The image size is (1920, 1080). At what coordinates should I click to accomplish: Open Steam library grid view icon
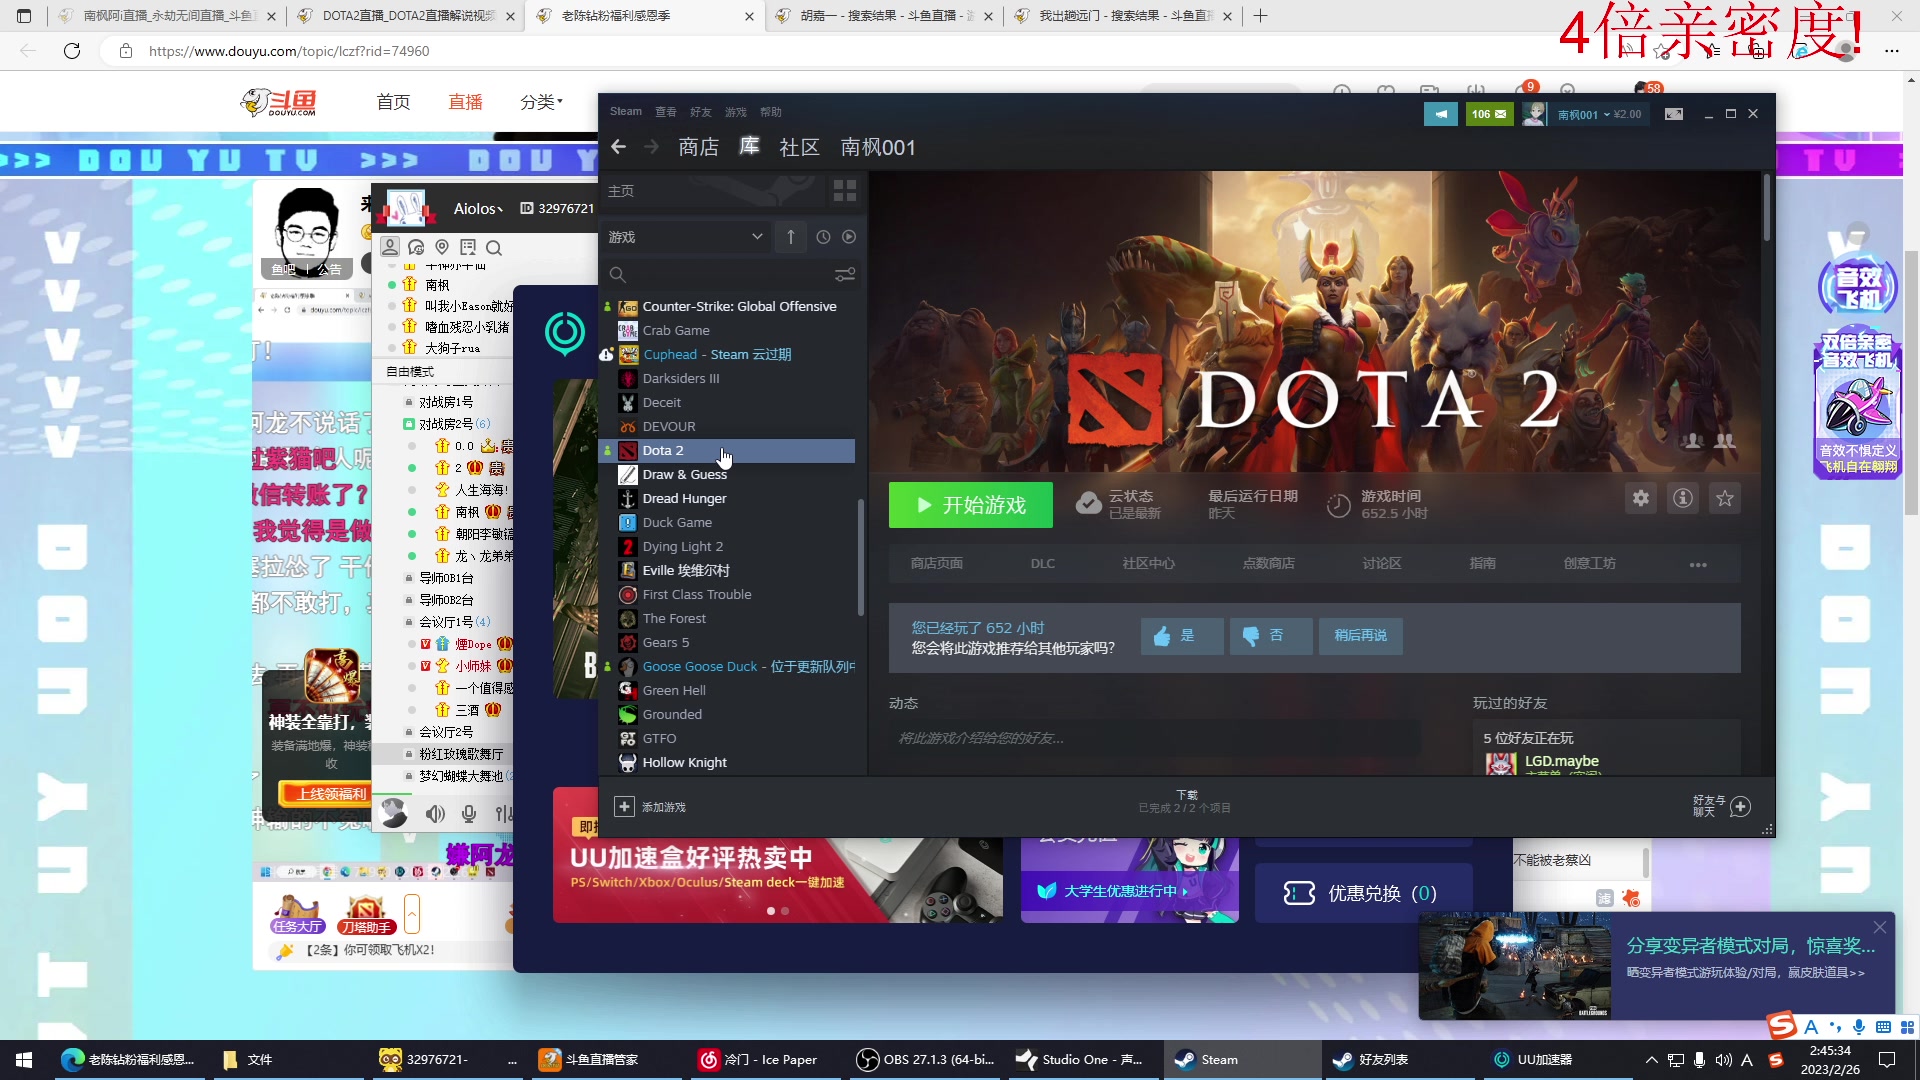pyautogui.click(x=845, y=191)
